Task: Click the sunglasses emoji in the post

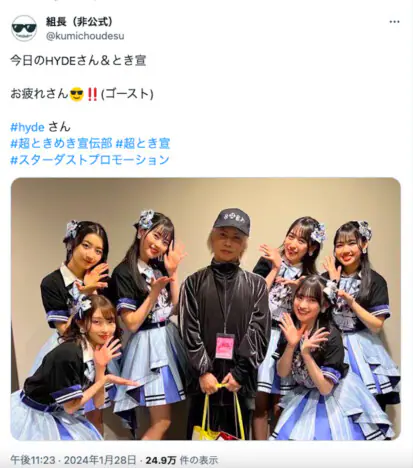Action: coord(77,94)
